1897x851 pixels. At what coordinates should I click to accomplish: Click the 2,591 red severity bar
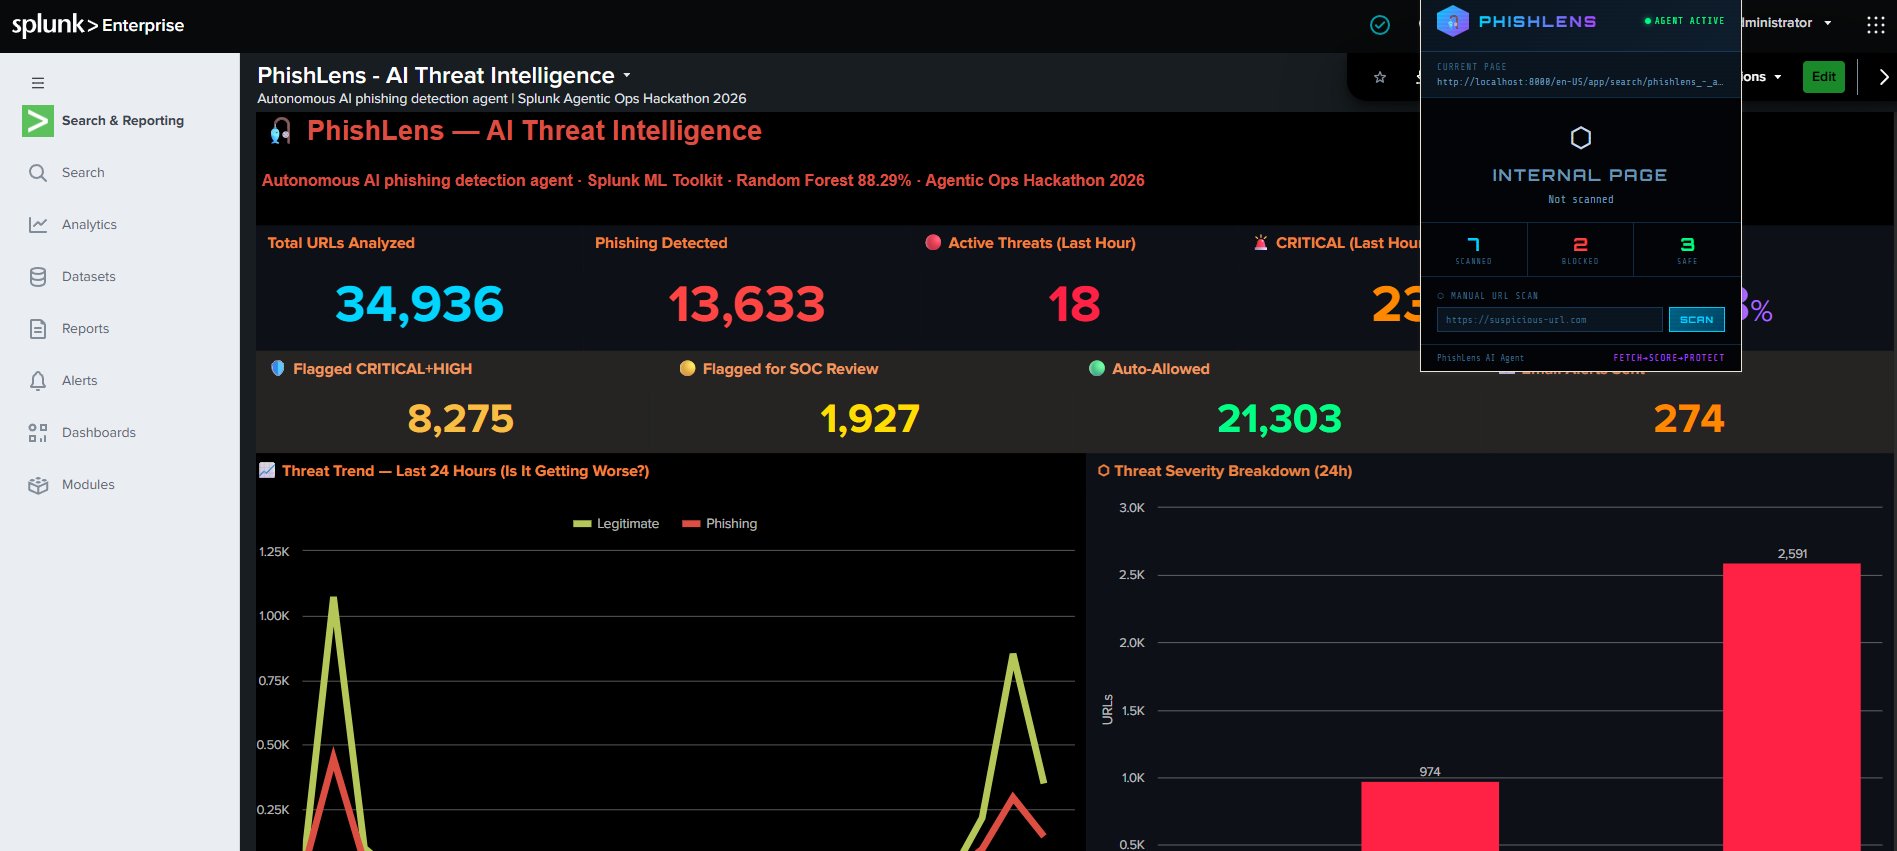(x=1791, y=707)
